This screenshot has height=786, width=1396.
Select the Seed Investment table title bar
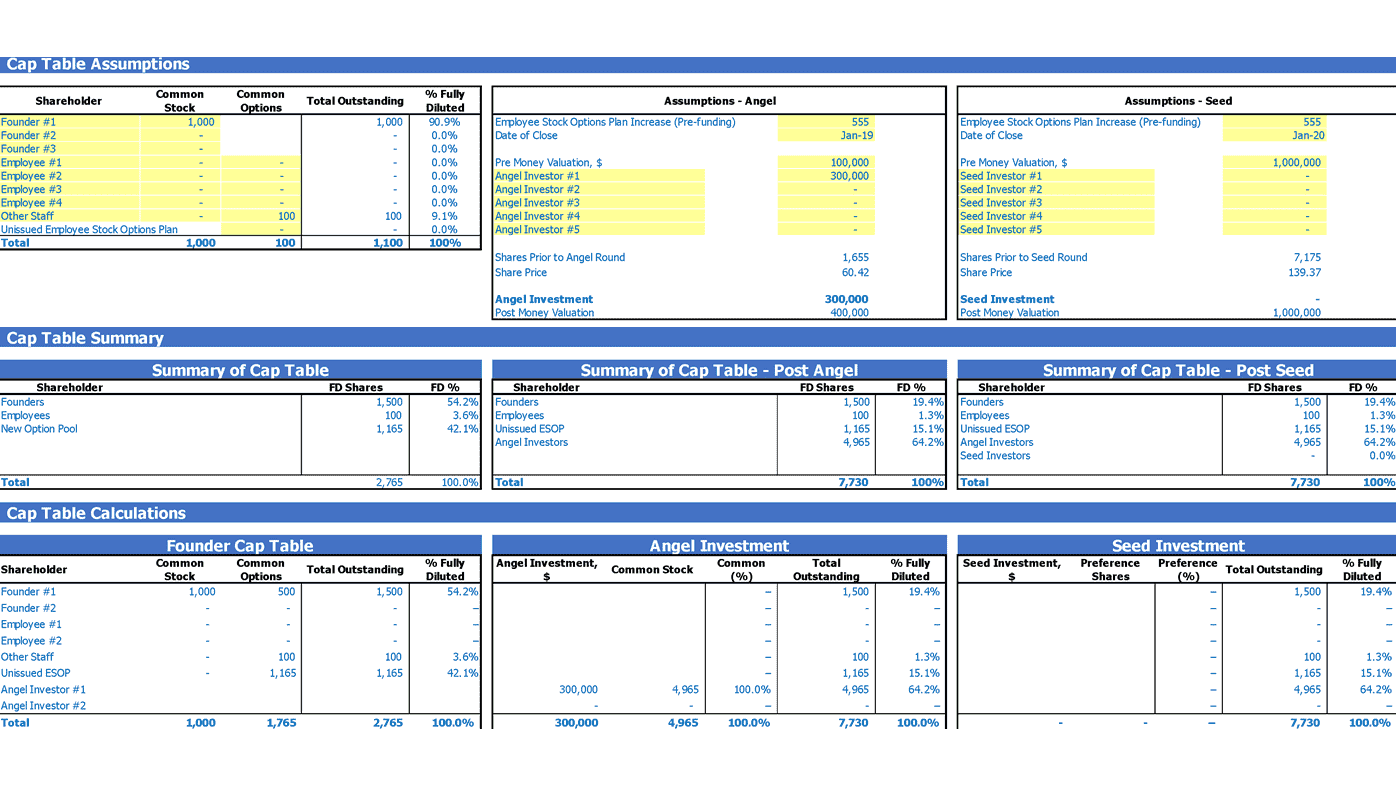[1177, 546]
